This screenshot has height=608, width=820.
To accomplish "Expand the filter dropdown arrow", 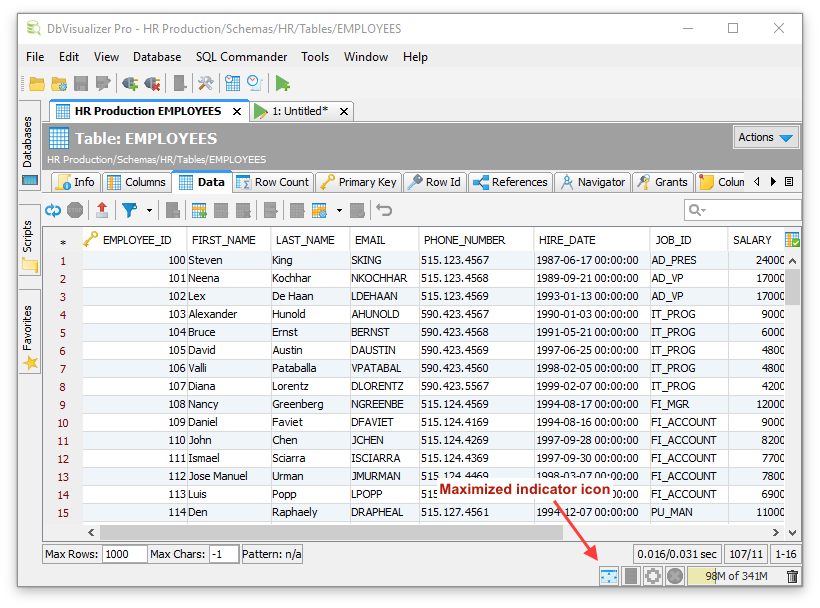I will 150,210.
